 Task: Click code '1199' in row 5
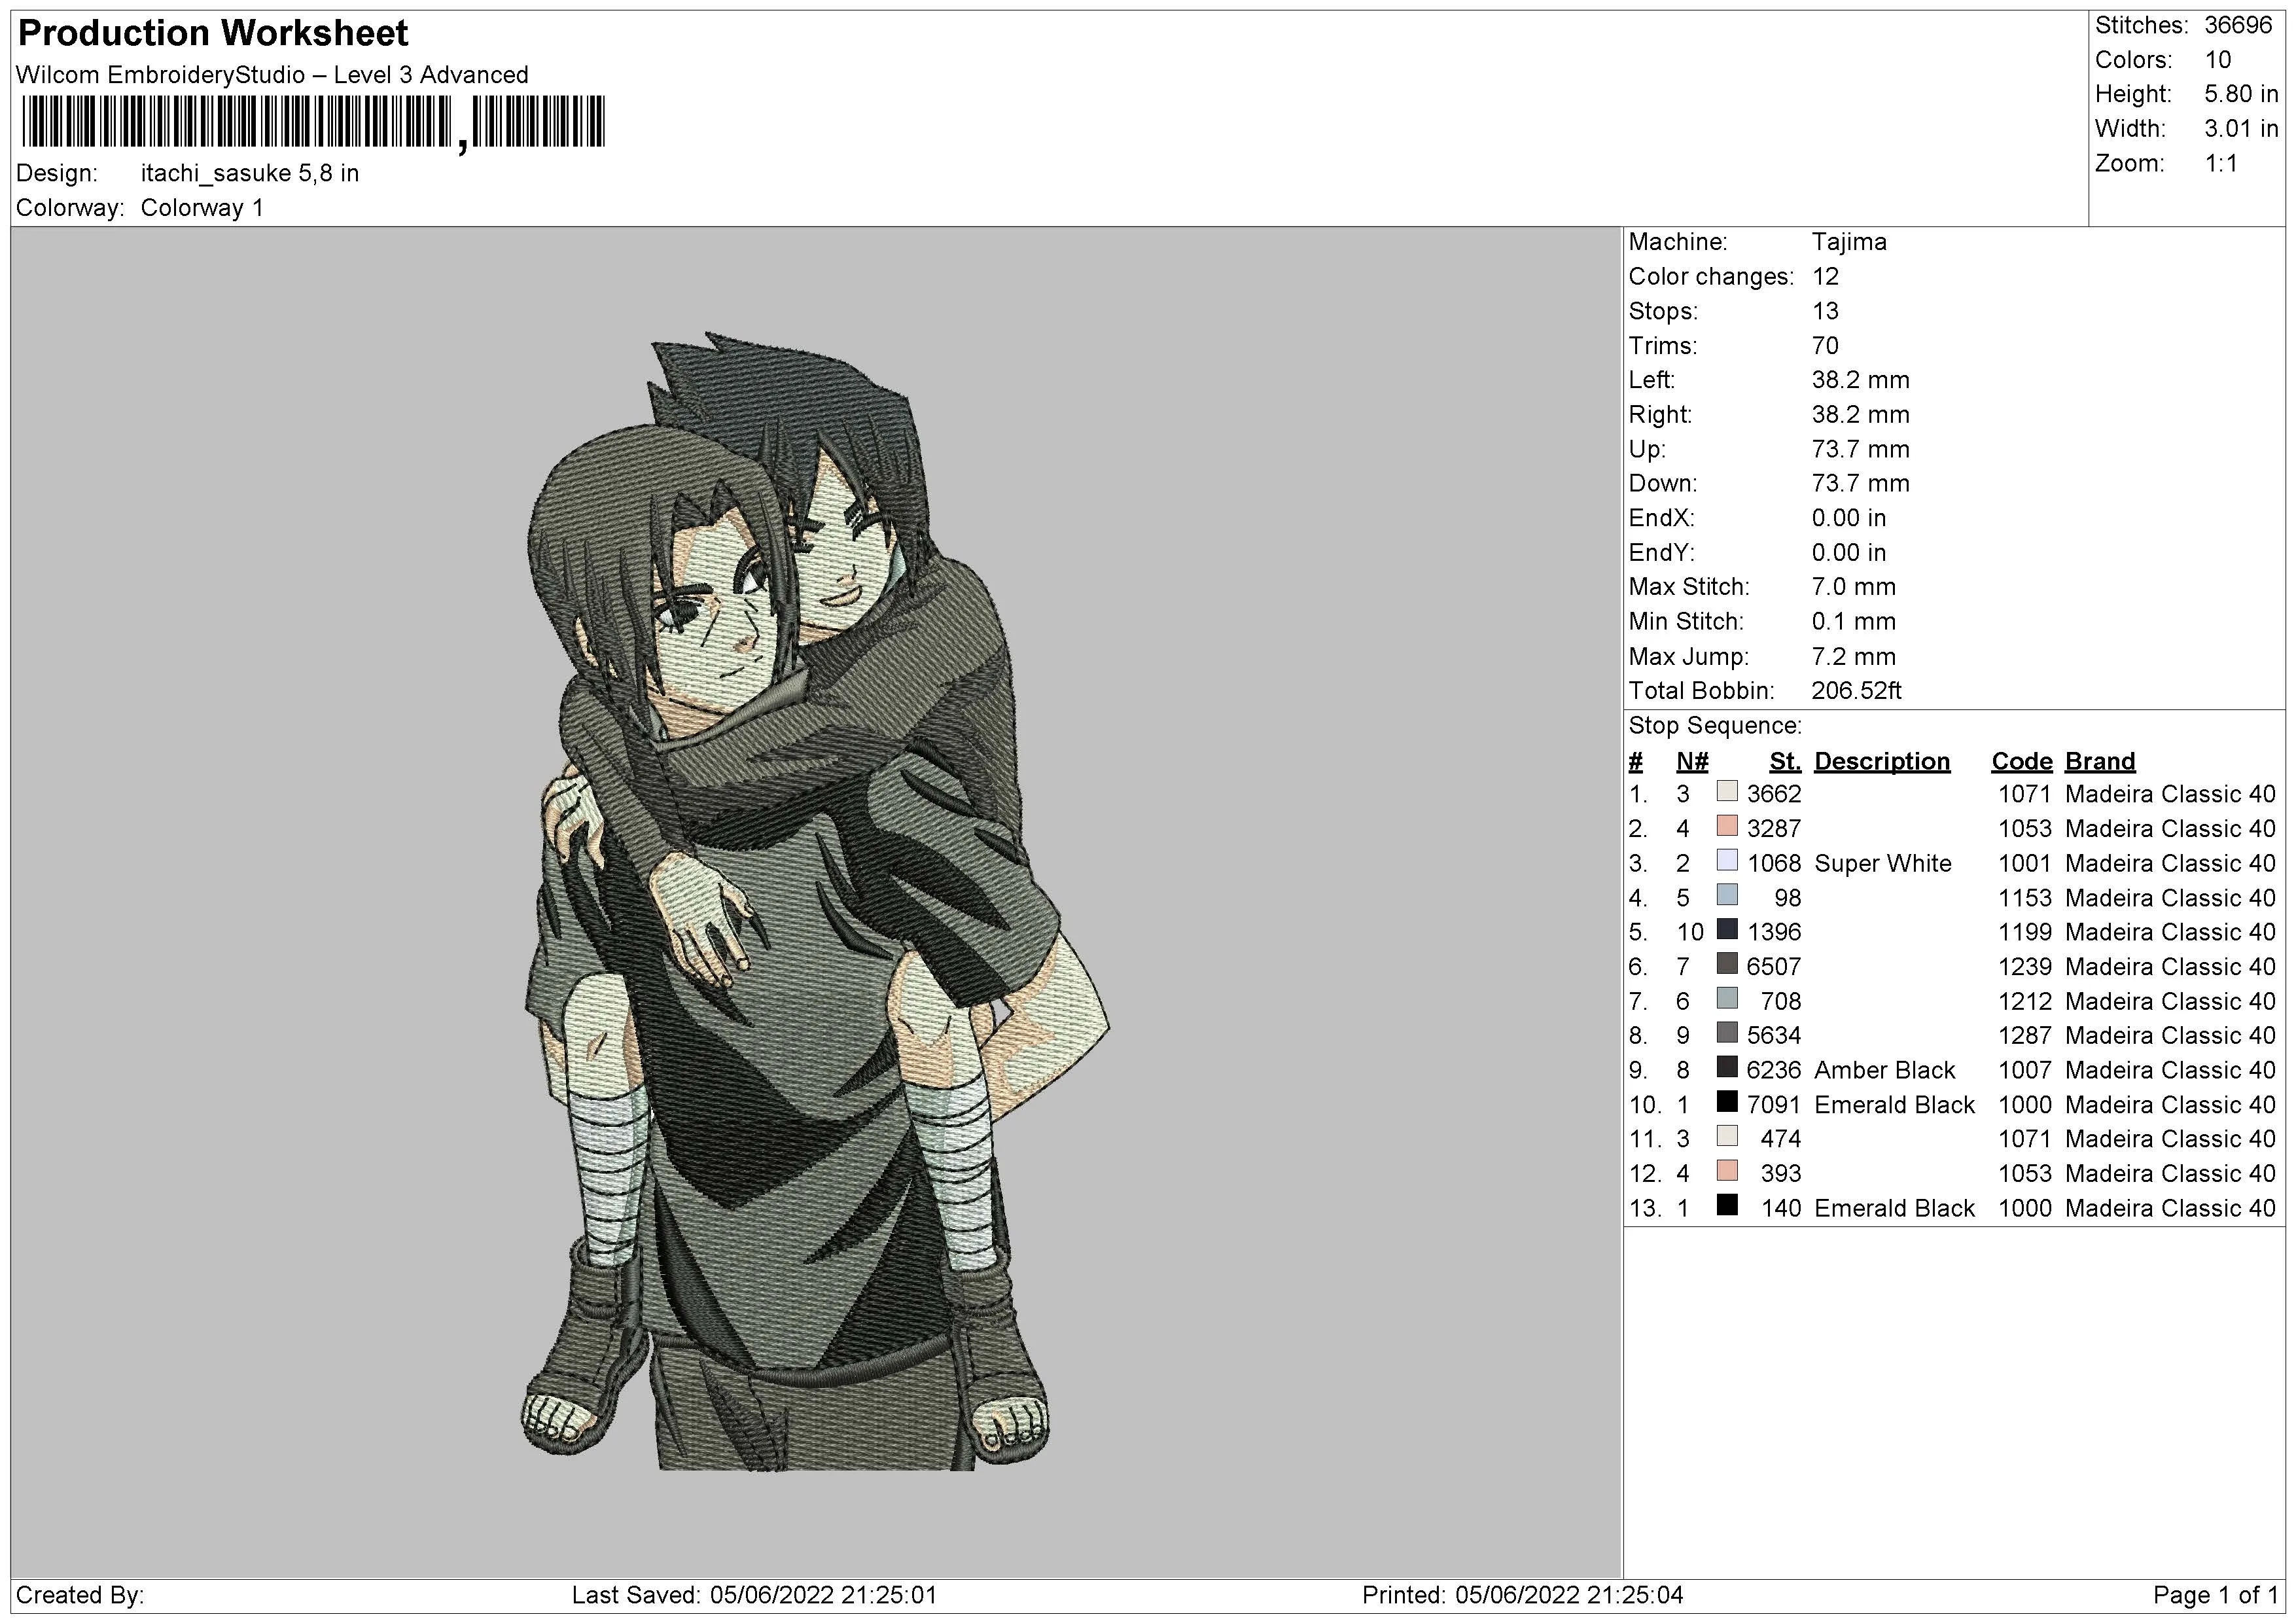(2025, 932)
